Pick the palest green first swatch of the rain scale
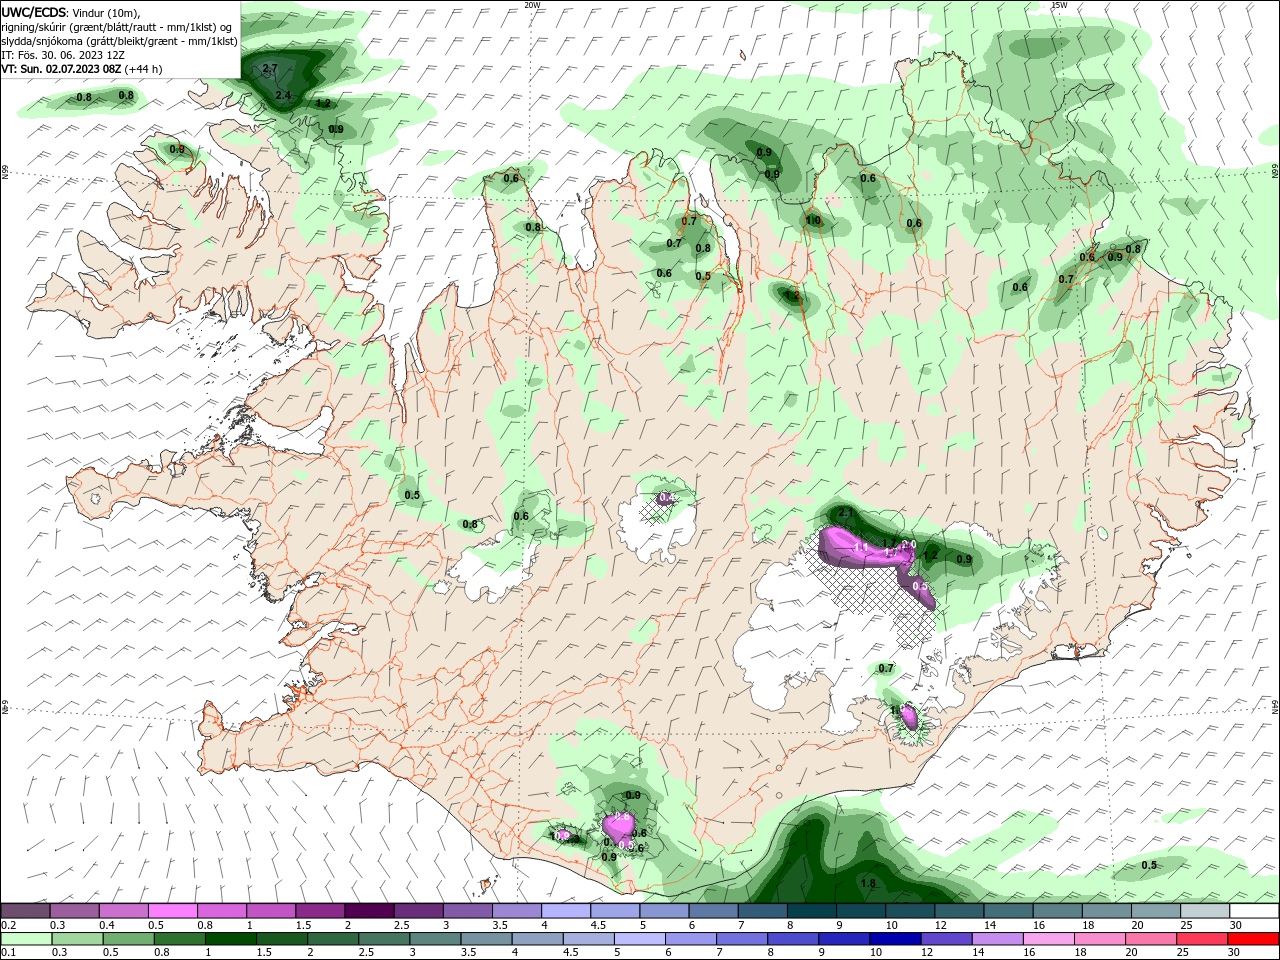The image size is (1280, 960). (x=26, y=939)
